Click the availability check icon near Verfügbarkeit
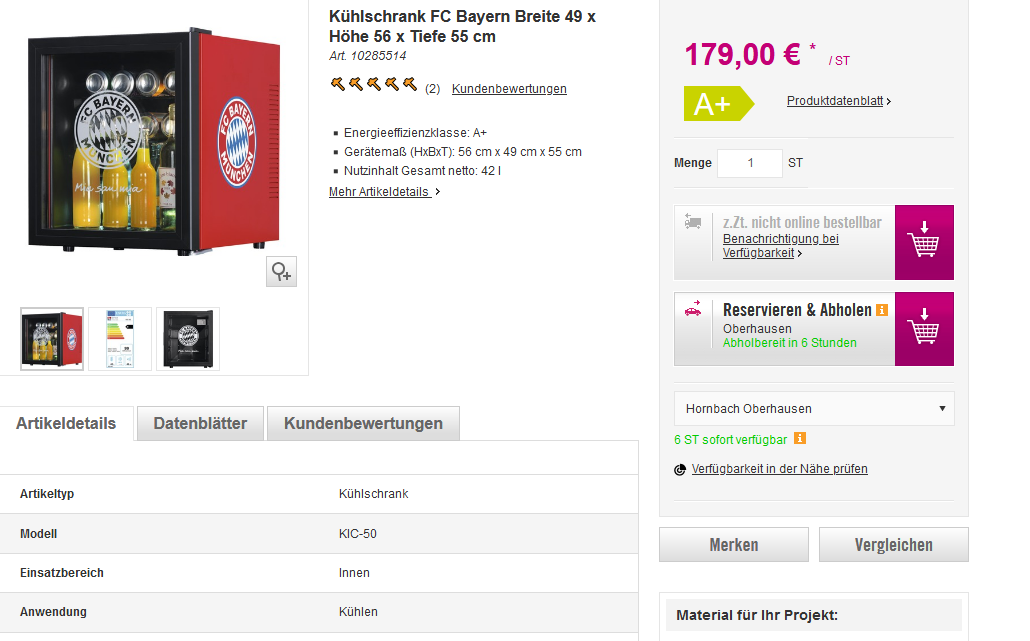The width and height of the screenshot is (1030, 641). point(681,469)
